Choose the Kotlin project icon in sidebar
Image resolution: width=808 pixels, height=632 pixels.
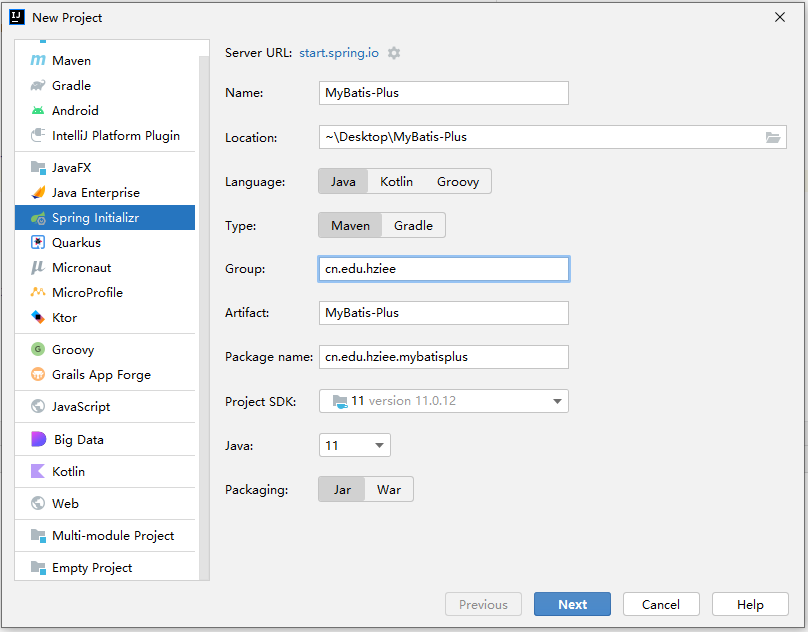(38, 471)
